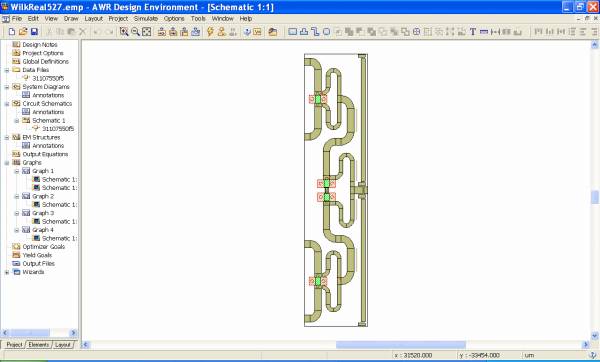Select the Zoom Out magnifier tool
Image resolution: width=600 pixels, height=362 pixels.
pos(135,32)
